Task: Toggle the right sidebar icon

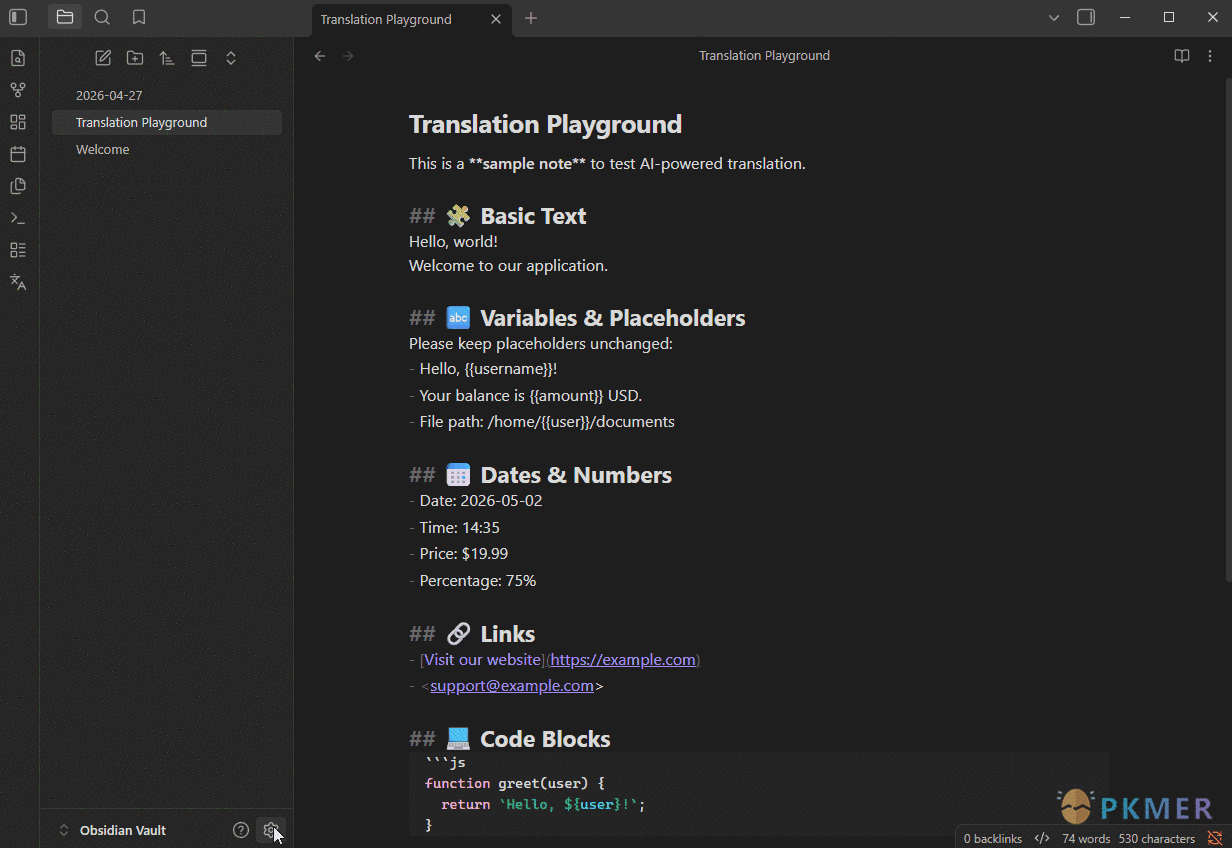Action: [x=1086, y=17]
